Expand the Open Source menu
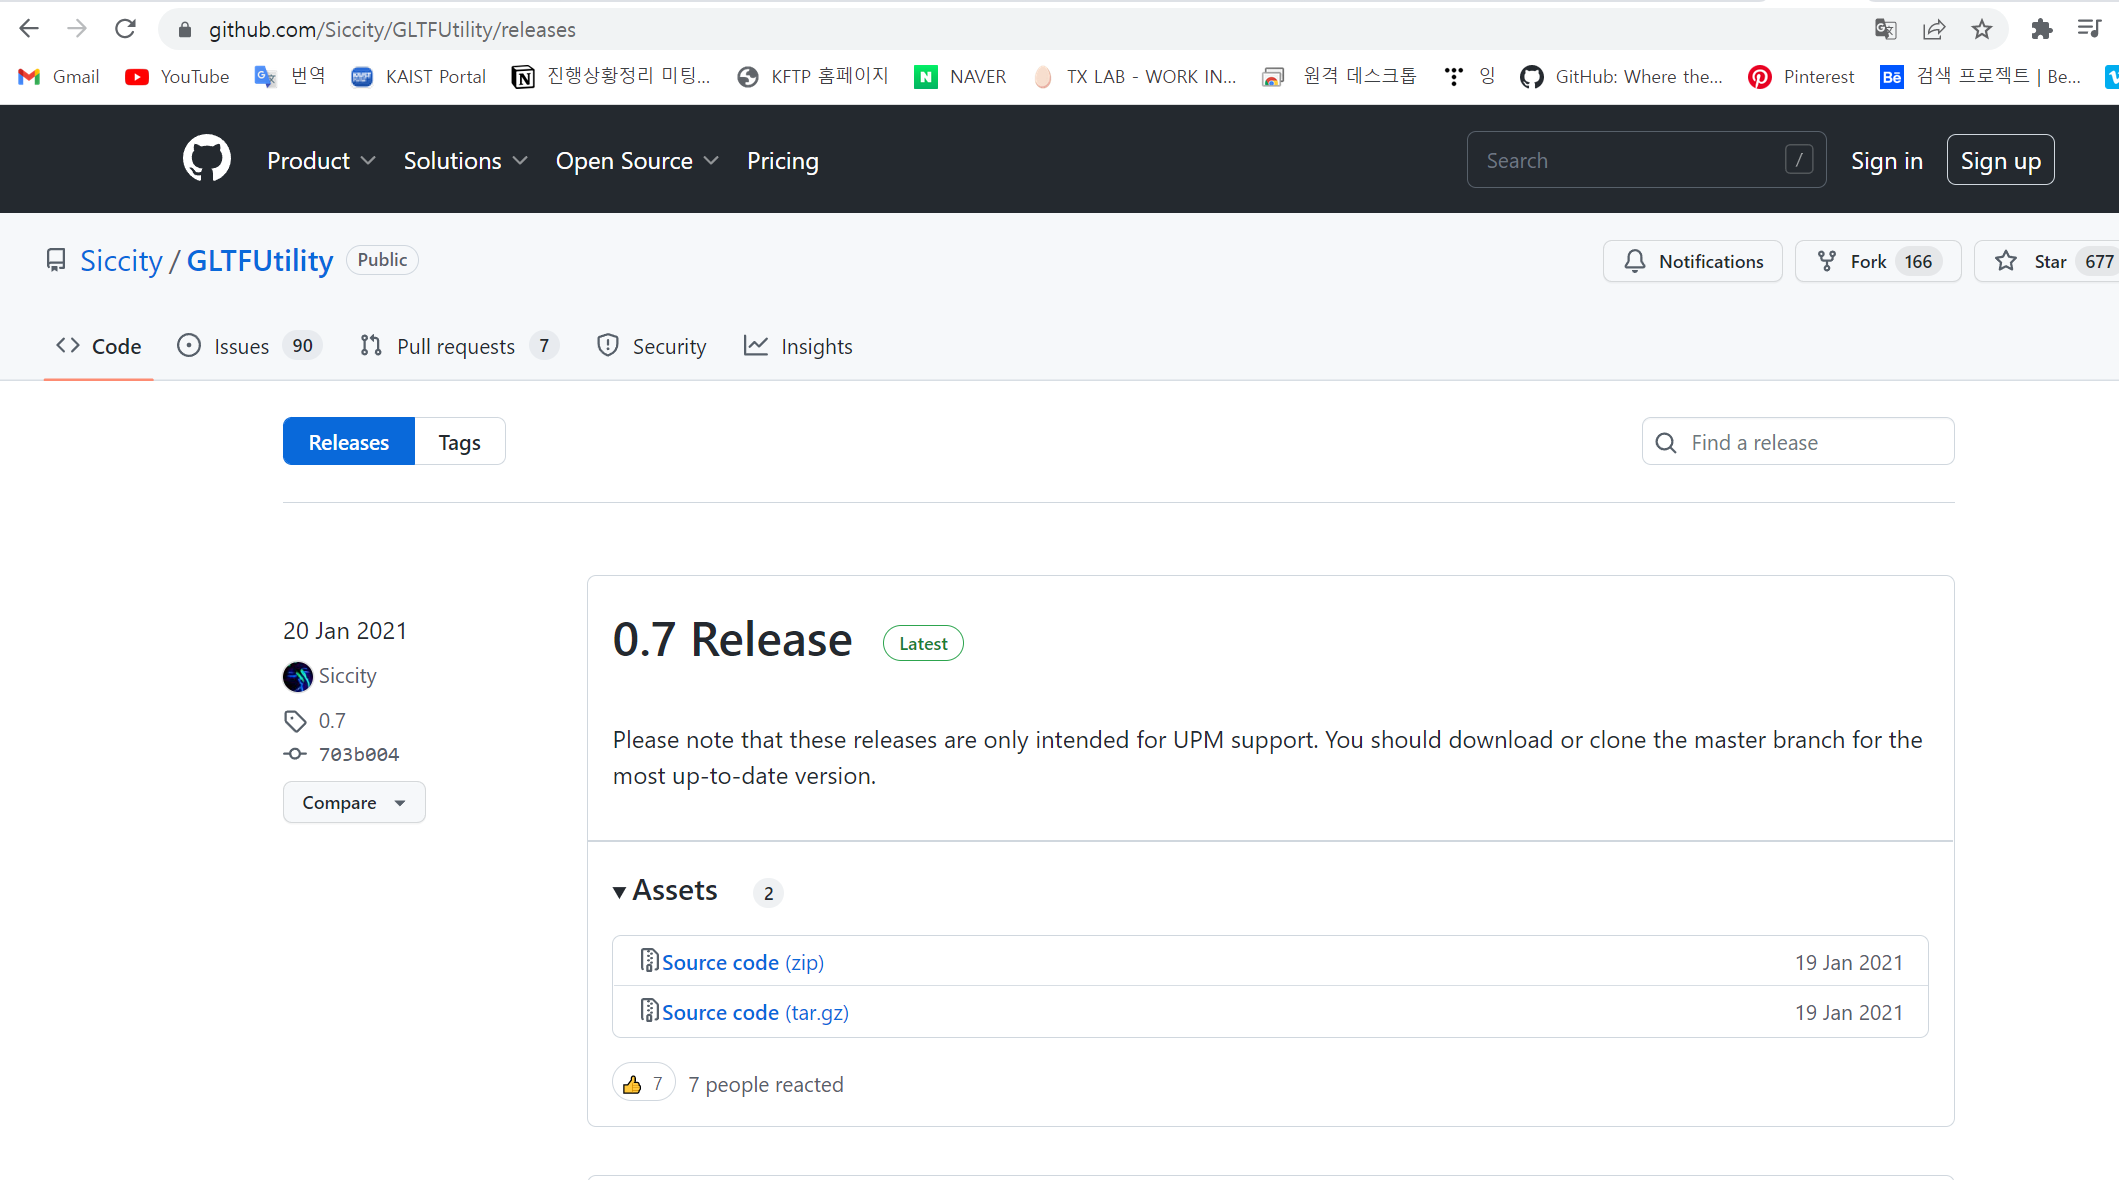The width and height of the screenshot is (2119, 1180). tap(637, 161)
